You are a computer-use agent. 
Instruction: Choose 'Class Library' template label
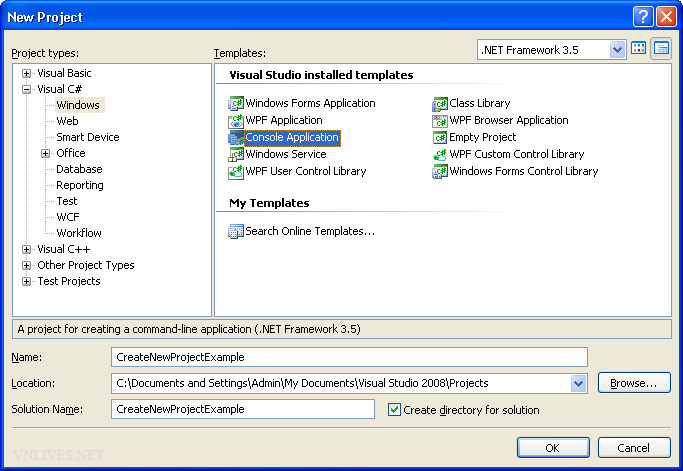[480, 103]
